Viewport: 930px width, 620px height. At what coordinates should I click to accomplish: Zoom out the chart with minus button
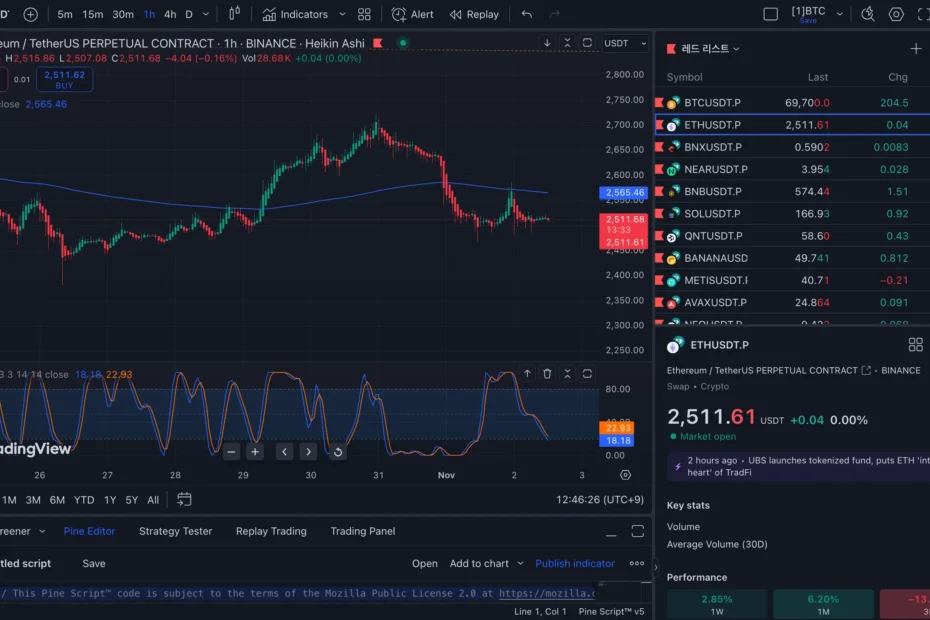click(231, 452)
